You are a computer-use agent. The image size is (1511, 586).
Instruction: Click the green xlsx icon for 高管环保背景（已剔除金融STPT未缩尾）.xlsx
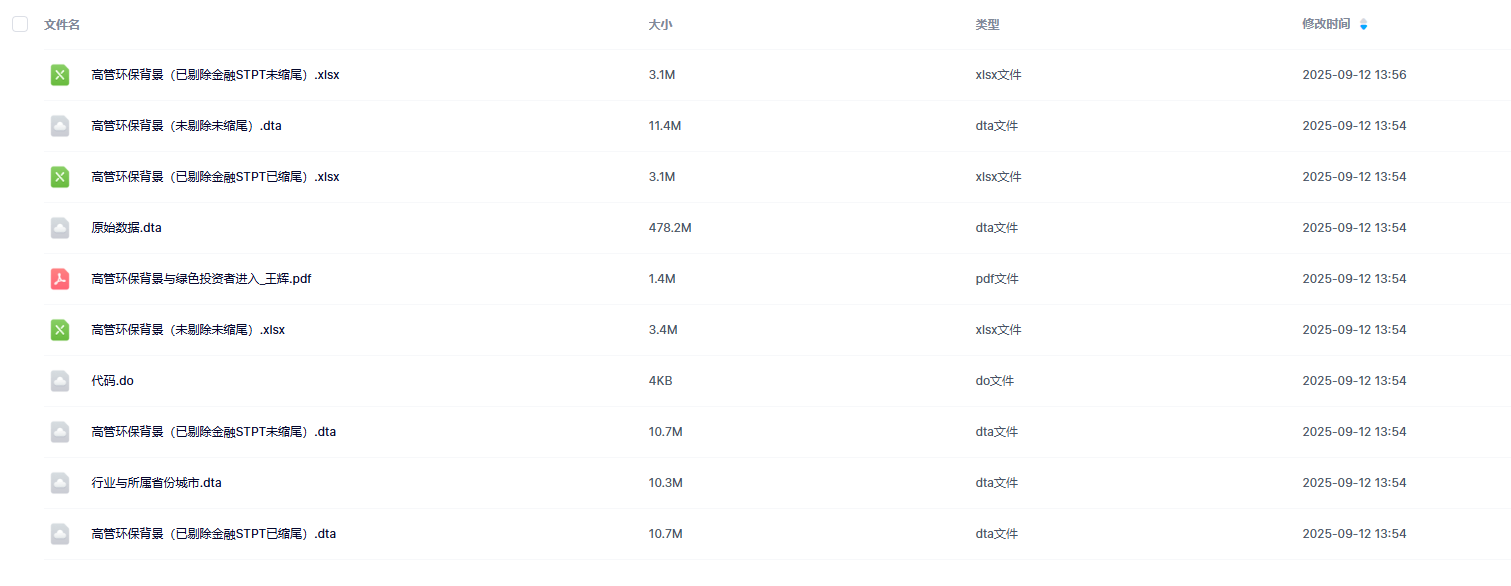(60, 75)
